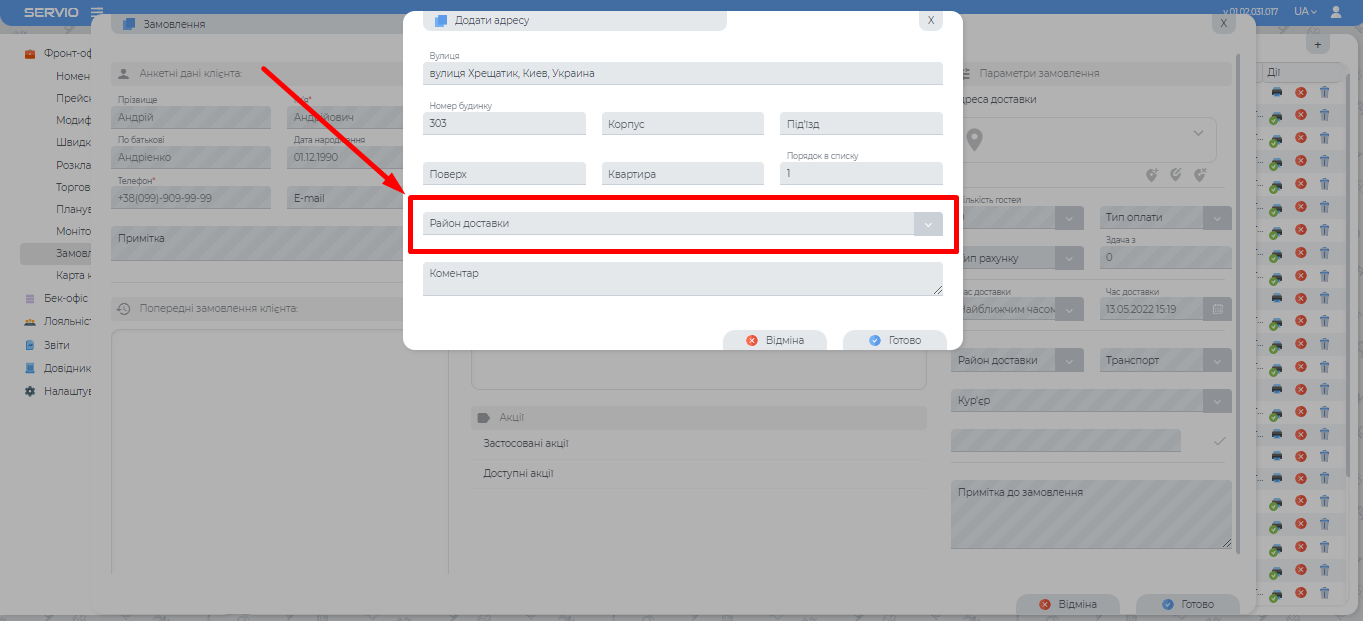This screenshot has width=1363, height=621.
Task: Click the checkmark icon beside the empty striped field
Action: [1219, 441]
